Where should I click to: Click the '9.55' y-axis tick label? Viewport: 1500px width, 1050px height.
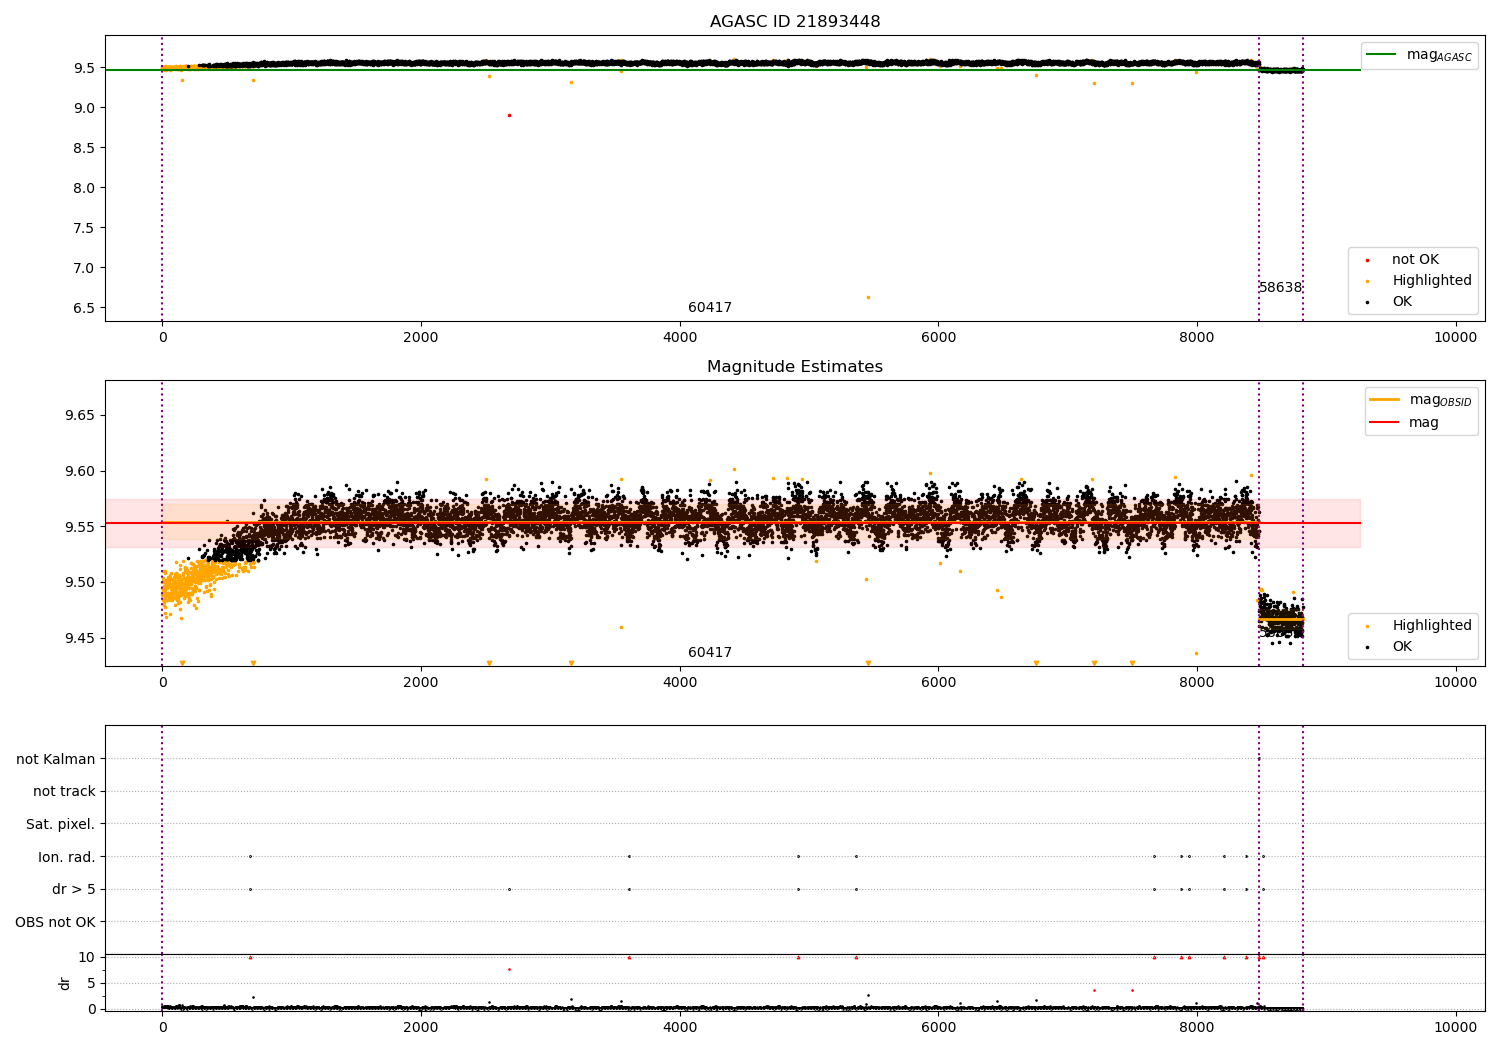[79, 527]
